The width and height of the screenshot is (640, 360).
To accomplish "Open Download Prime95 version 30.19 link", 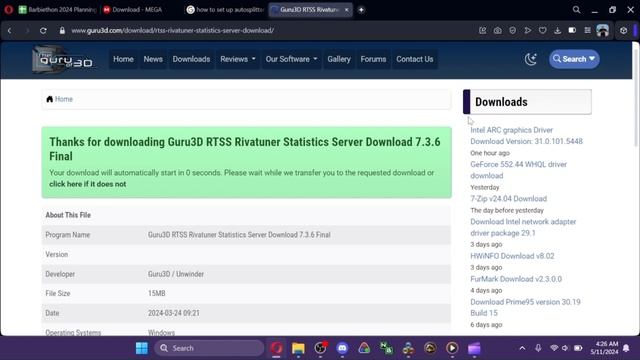I will click(525, 307).
